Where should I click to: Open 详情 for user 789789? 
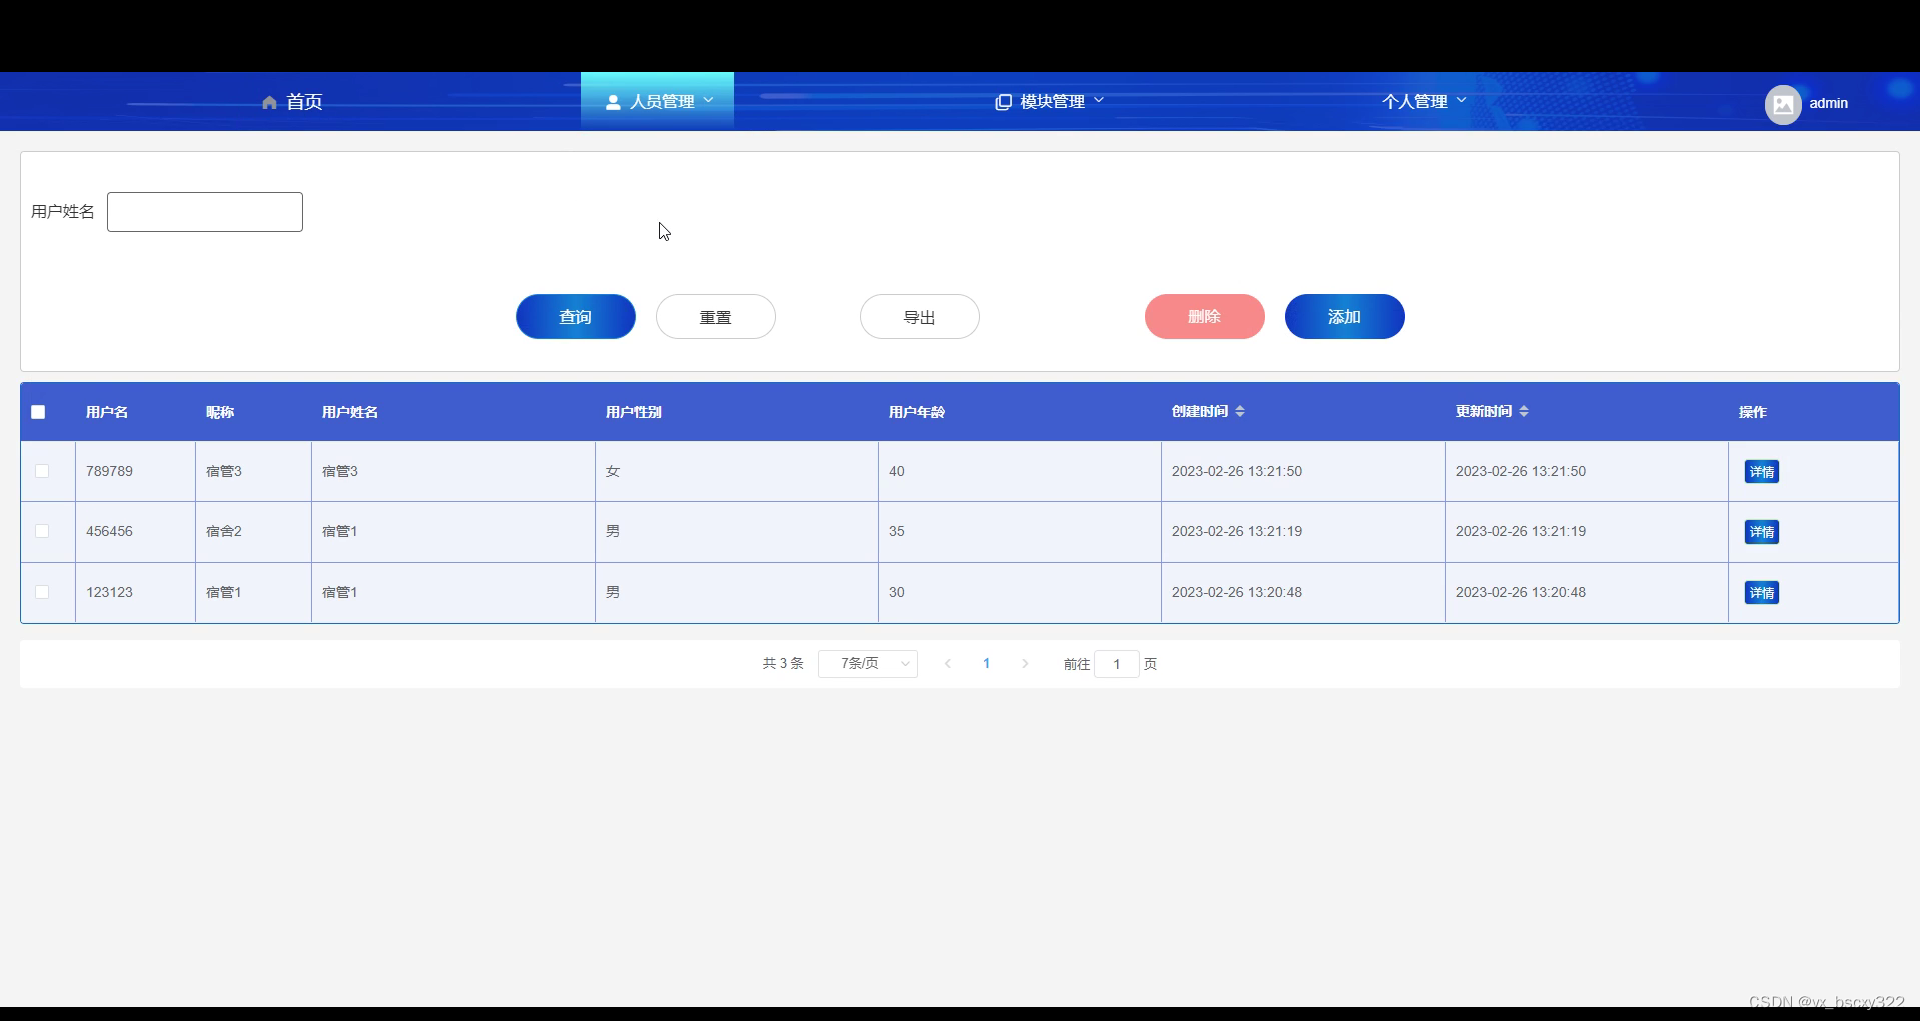point(1762,472)
